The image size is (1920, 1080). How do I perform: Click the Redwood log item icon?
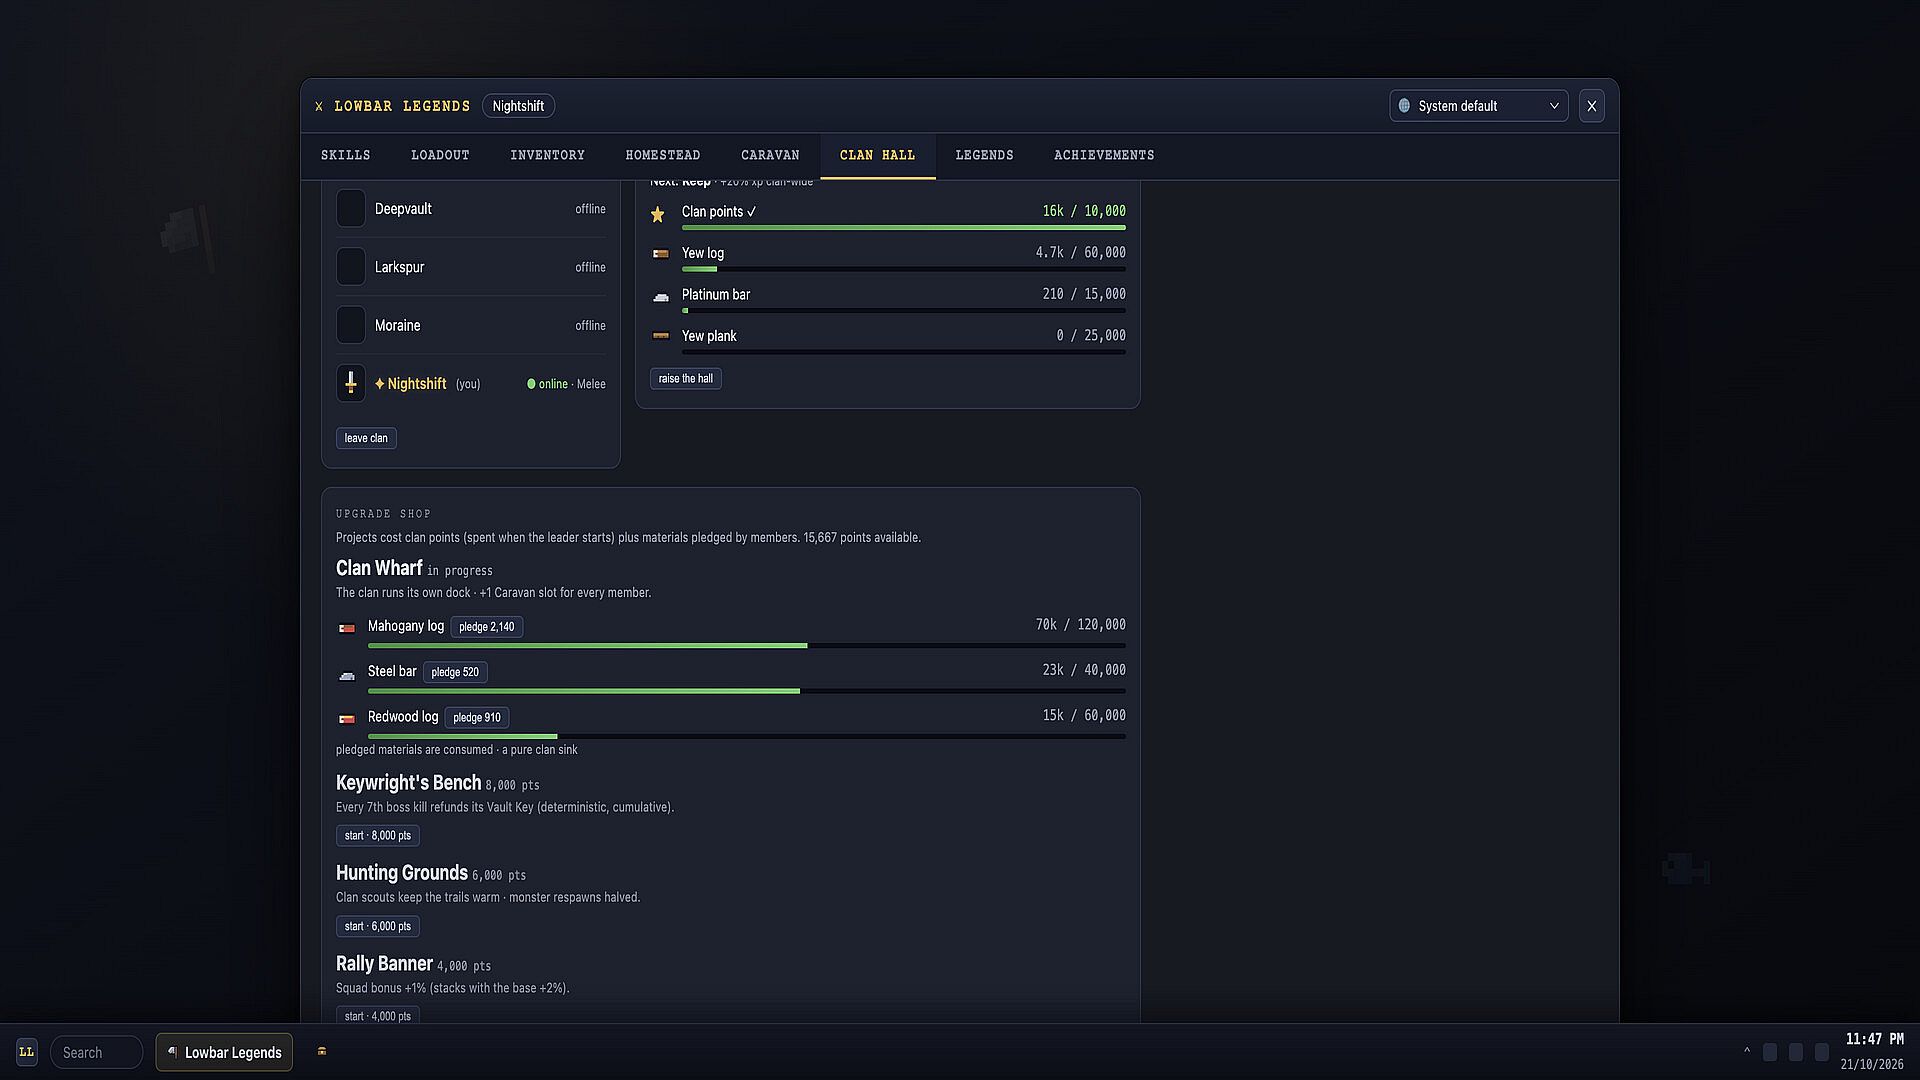[x=347, y=719]
